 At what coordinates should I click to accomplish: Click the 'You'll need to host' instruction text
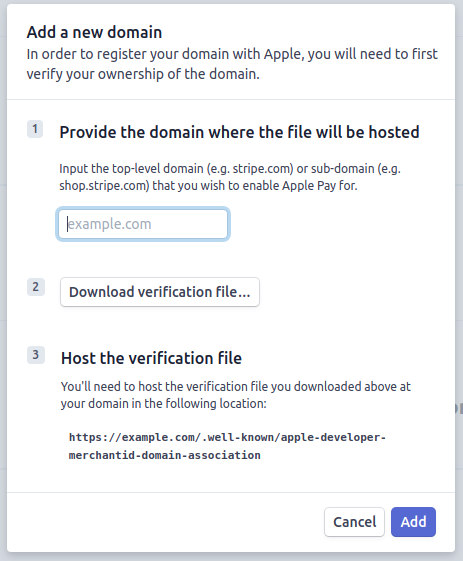point(235,395)
